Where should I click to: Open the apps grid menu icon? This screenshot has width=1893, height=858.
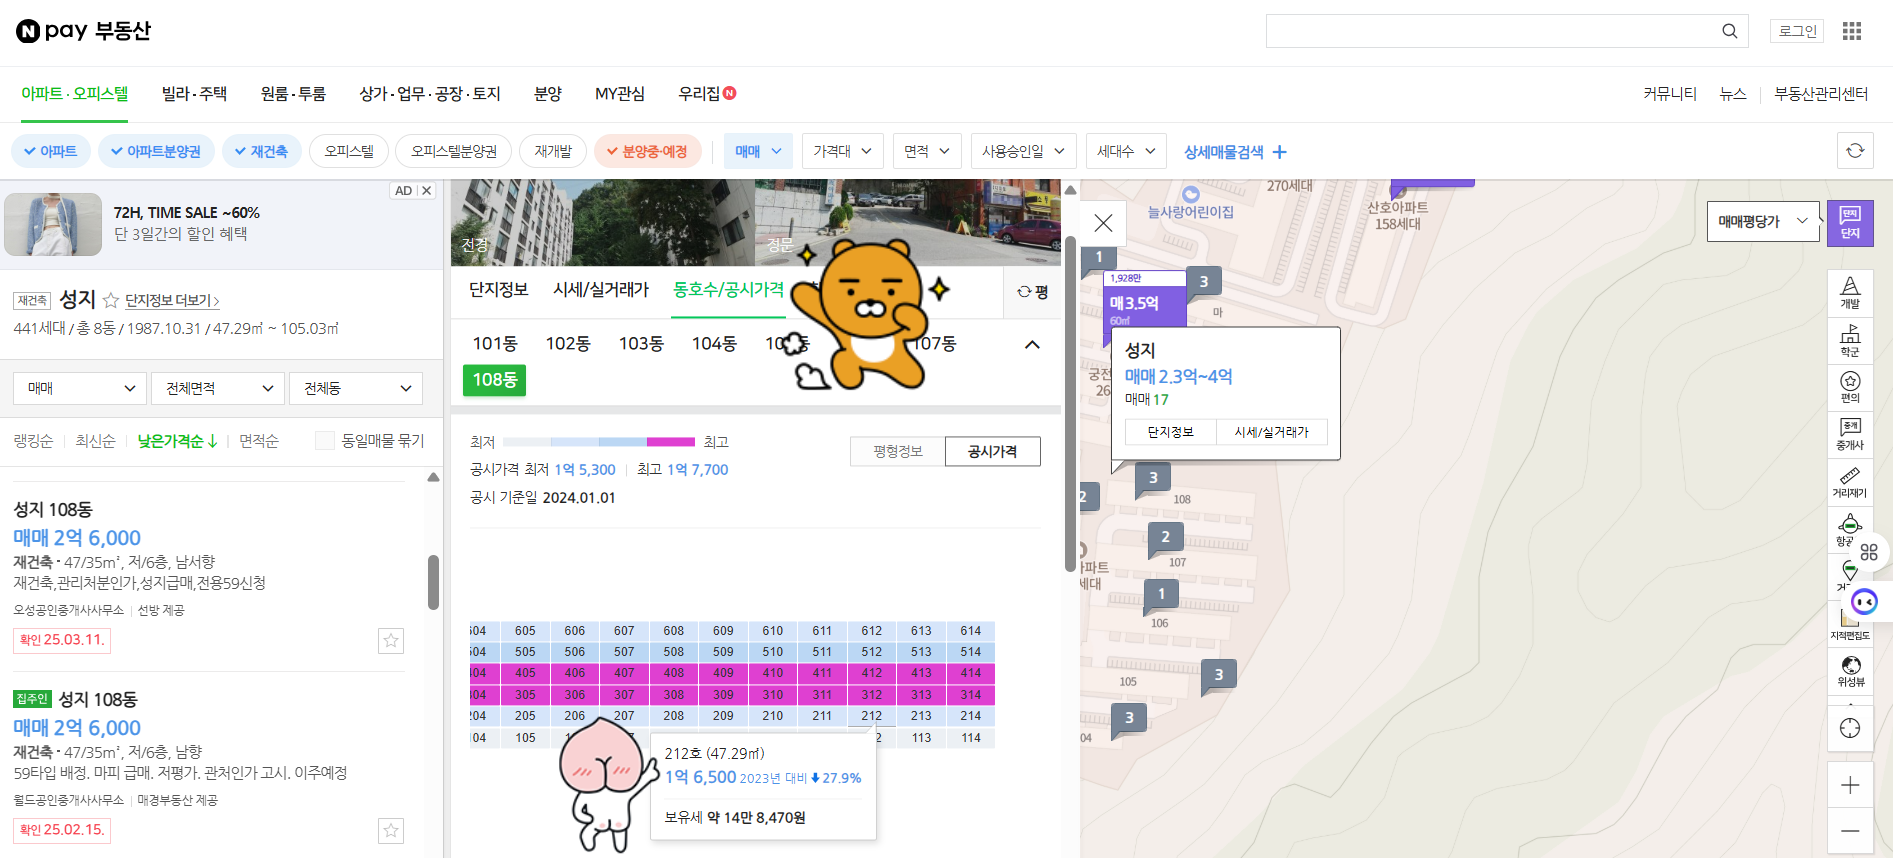click(x=1852, y=31)
